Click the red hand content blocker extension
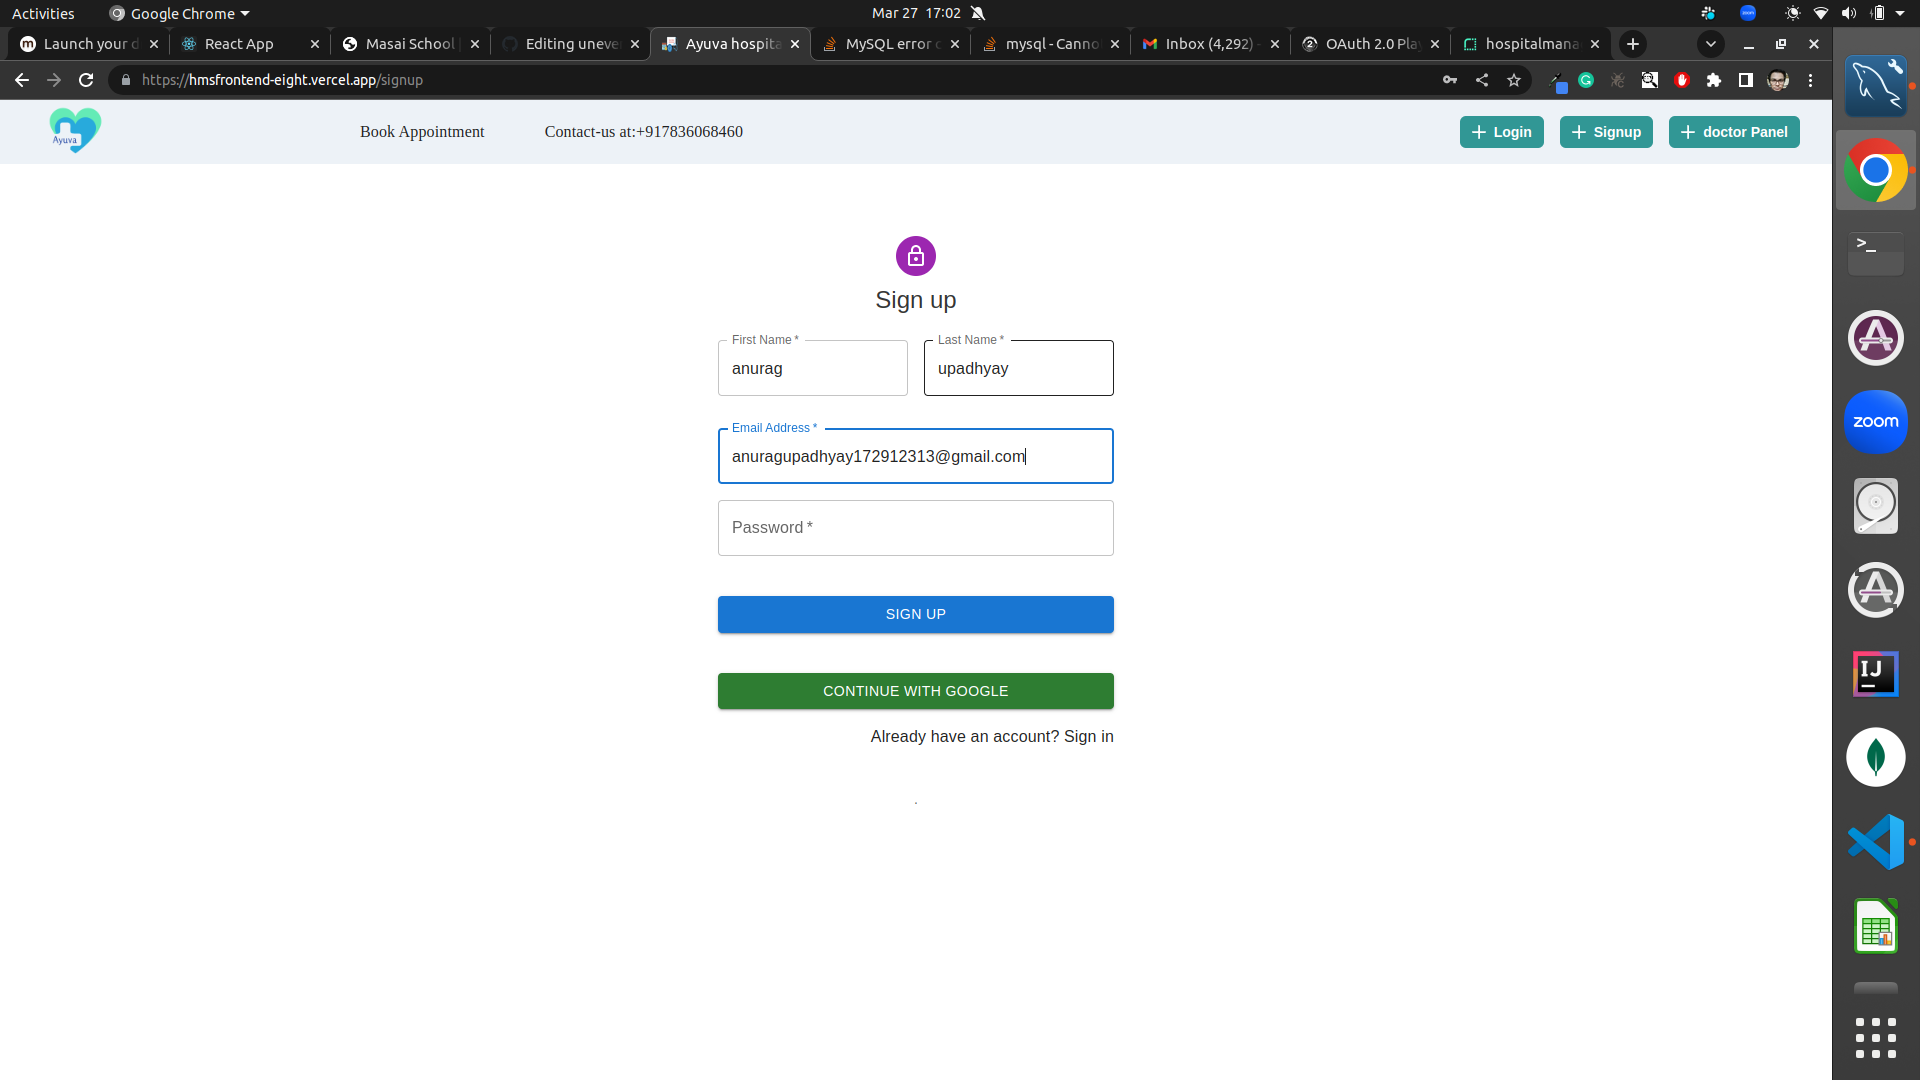Image resolution: width=1920 pixels, height=1080 pixels. coord(1682,80)
